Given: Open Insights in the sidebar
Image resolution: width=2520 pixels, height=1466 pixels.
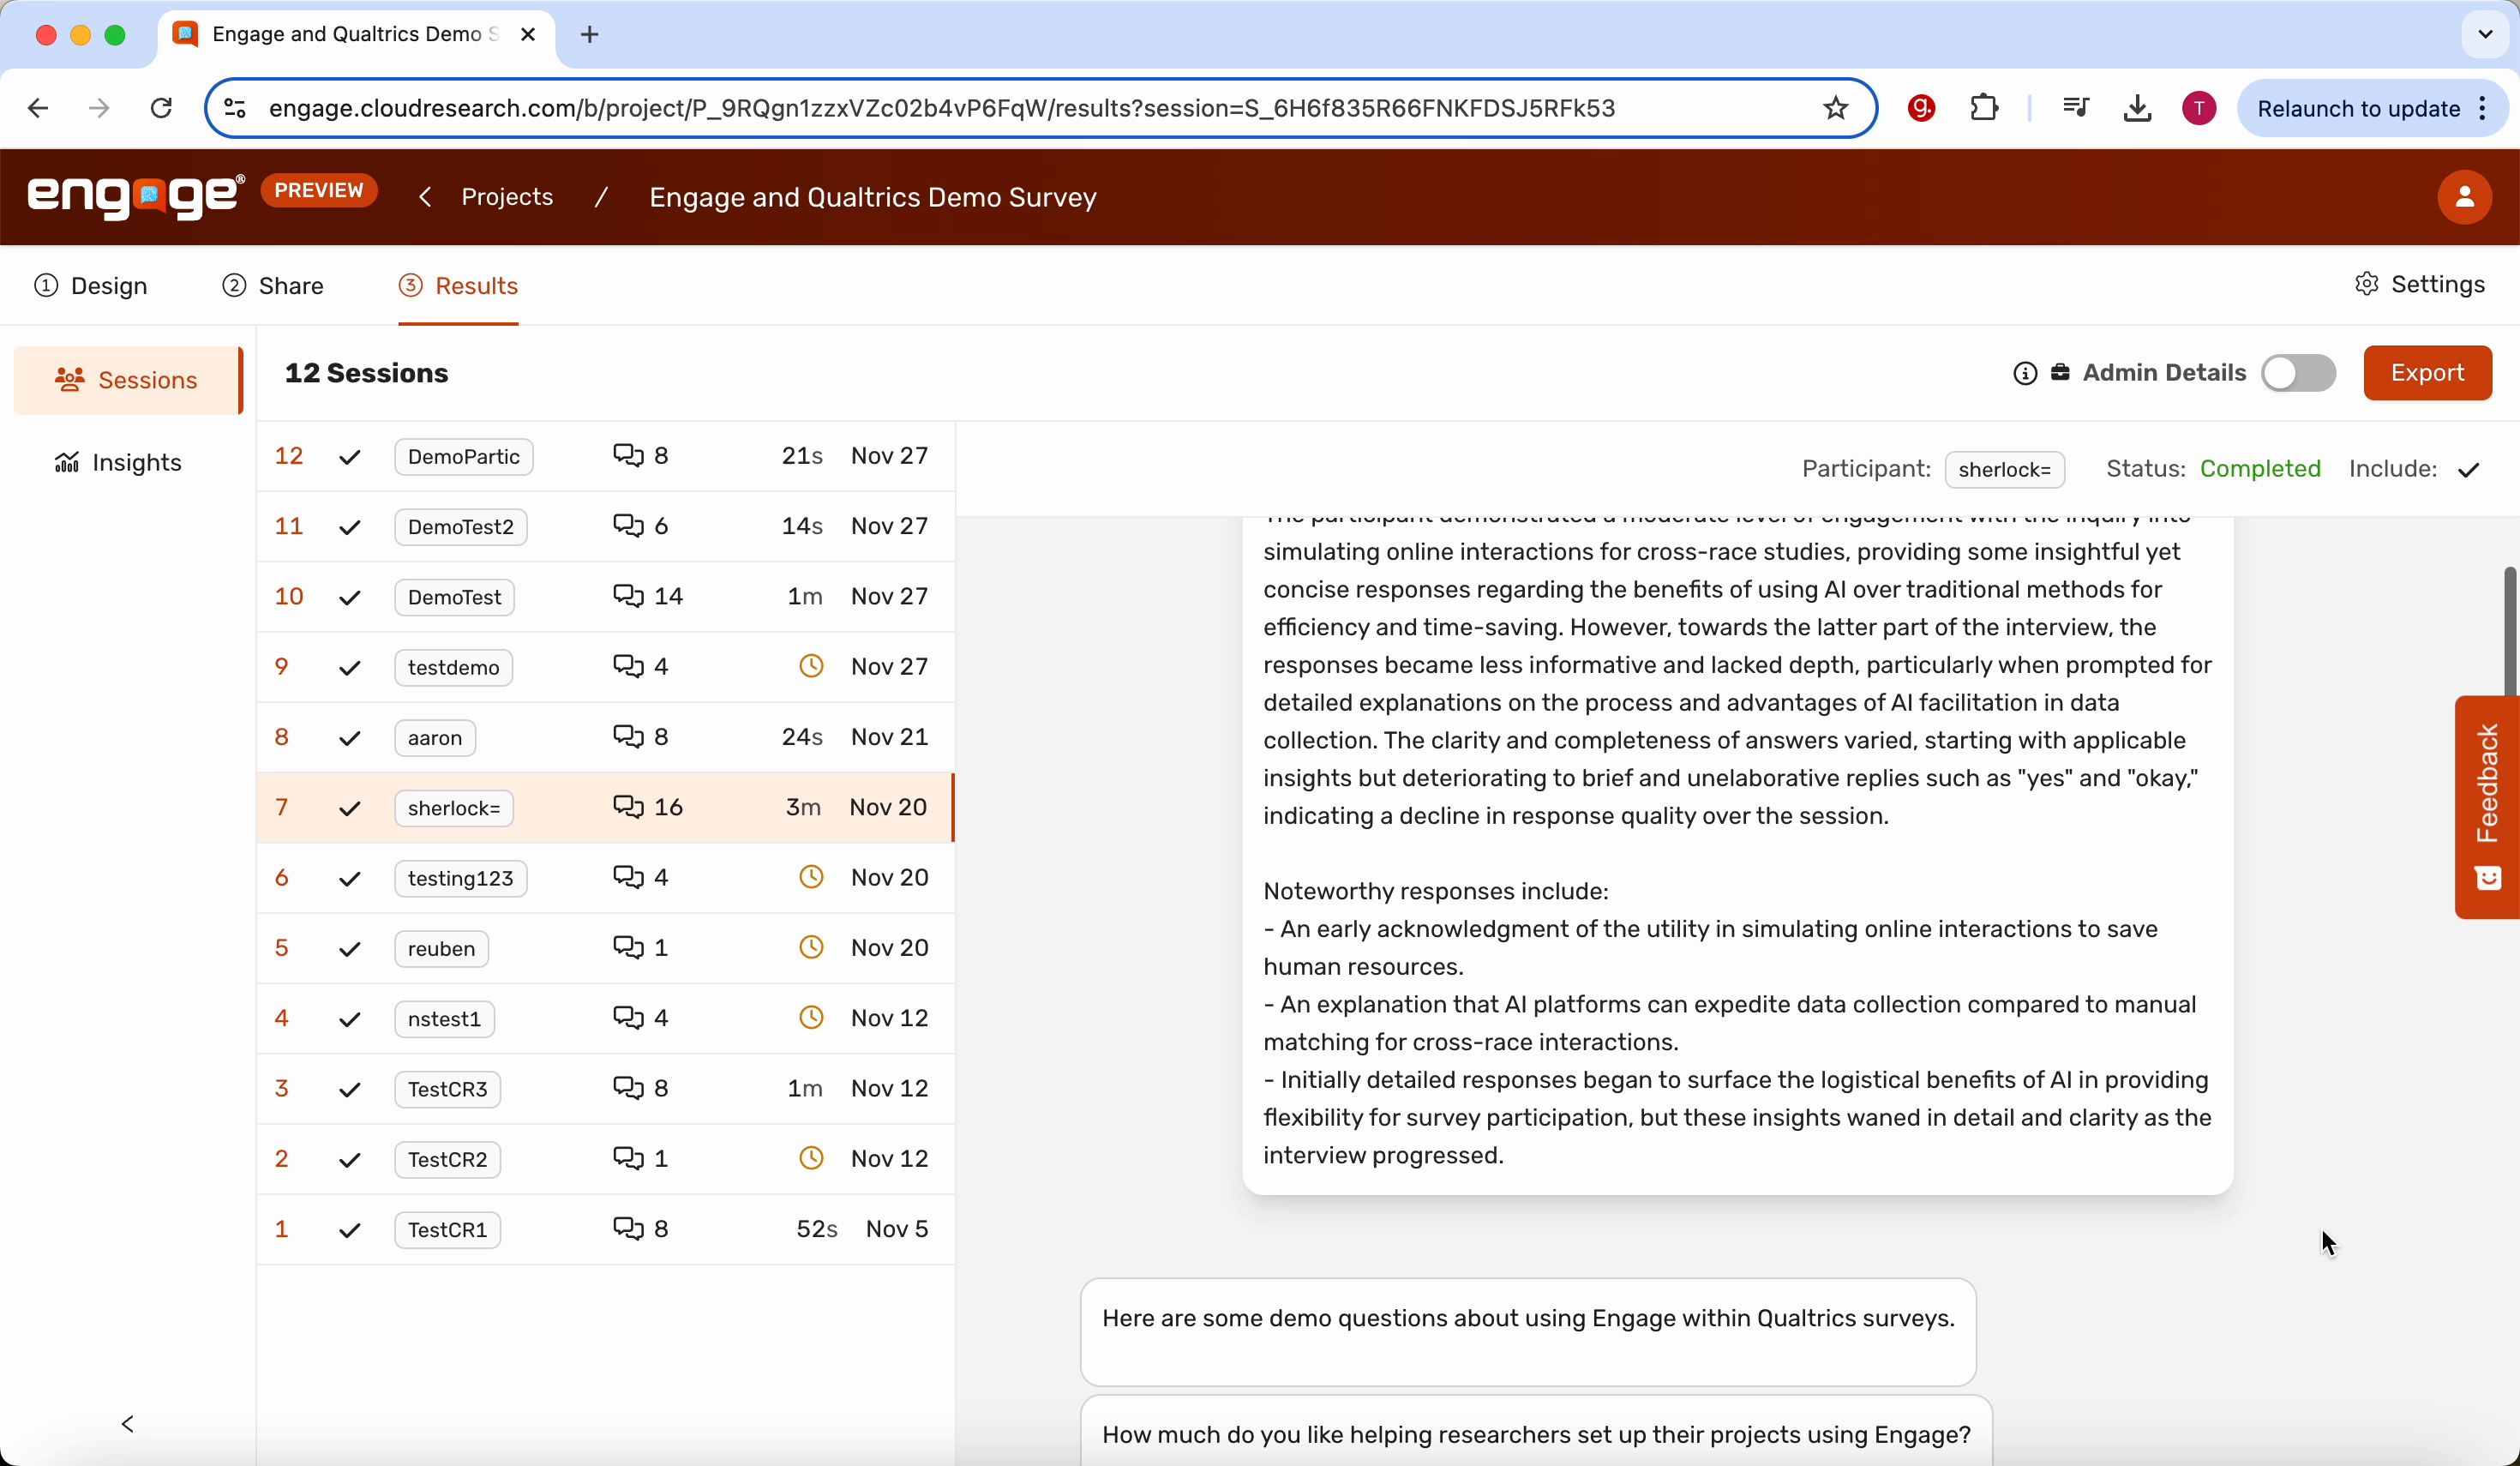Looking at the screenshot, I should (117, 462).
